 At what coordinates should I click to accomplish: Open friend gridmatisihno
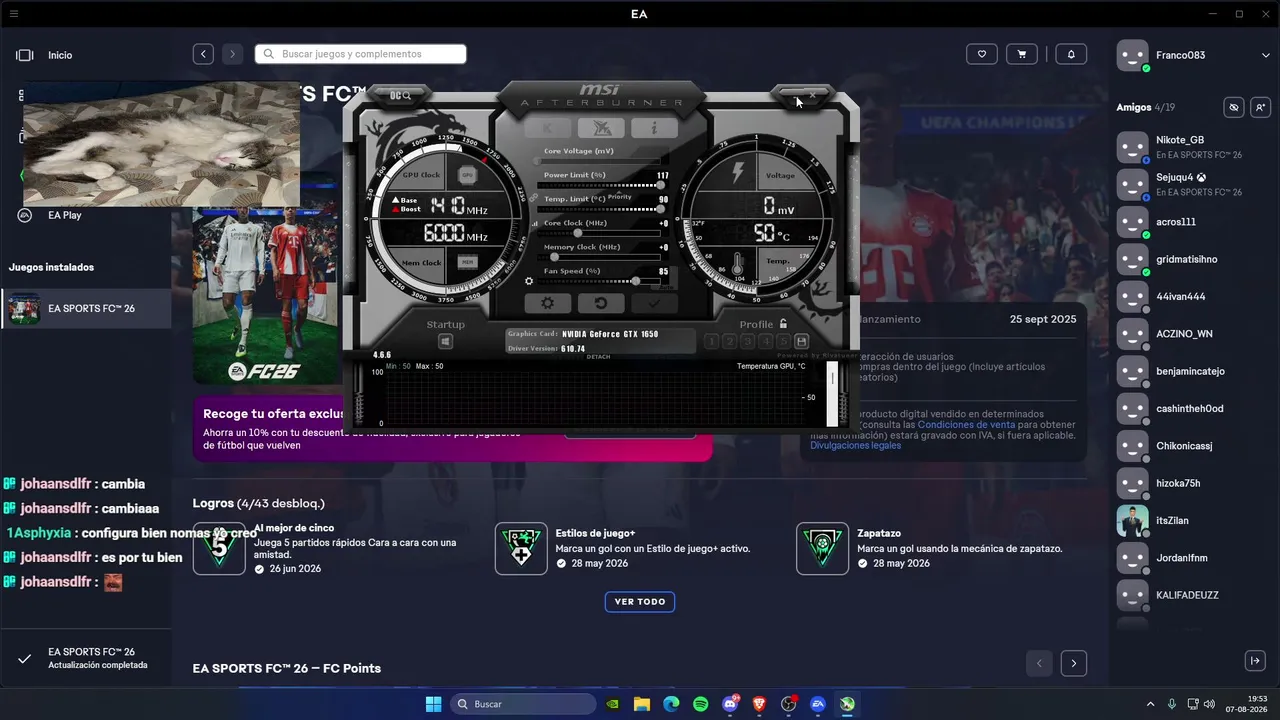pyautogui.click(x=1187, y=259)
